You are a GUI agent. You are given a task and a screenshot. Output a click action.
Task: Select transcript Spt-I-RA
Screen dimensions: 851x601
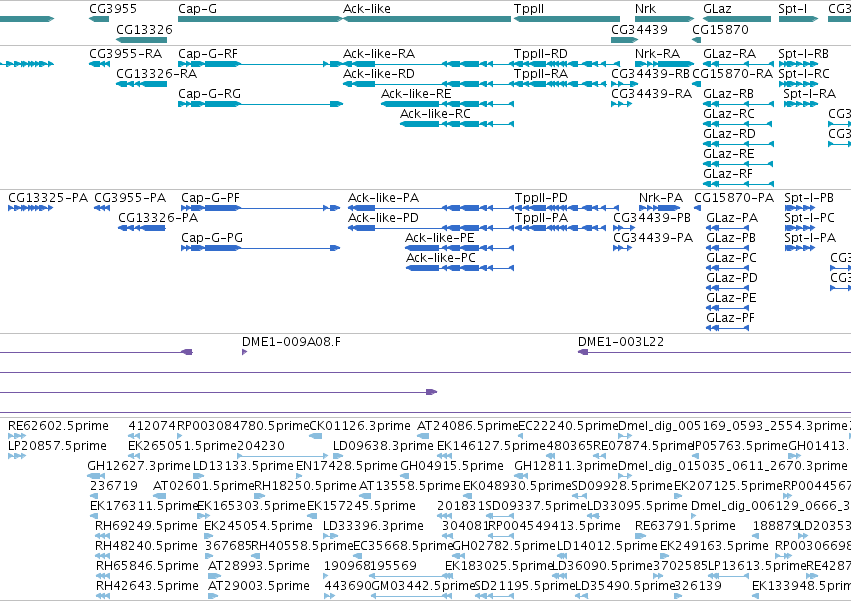point(809,94)
